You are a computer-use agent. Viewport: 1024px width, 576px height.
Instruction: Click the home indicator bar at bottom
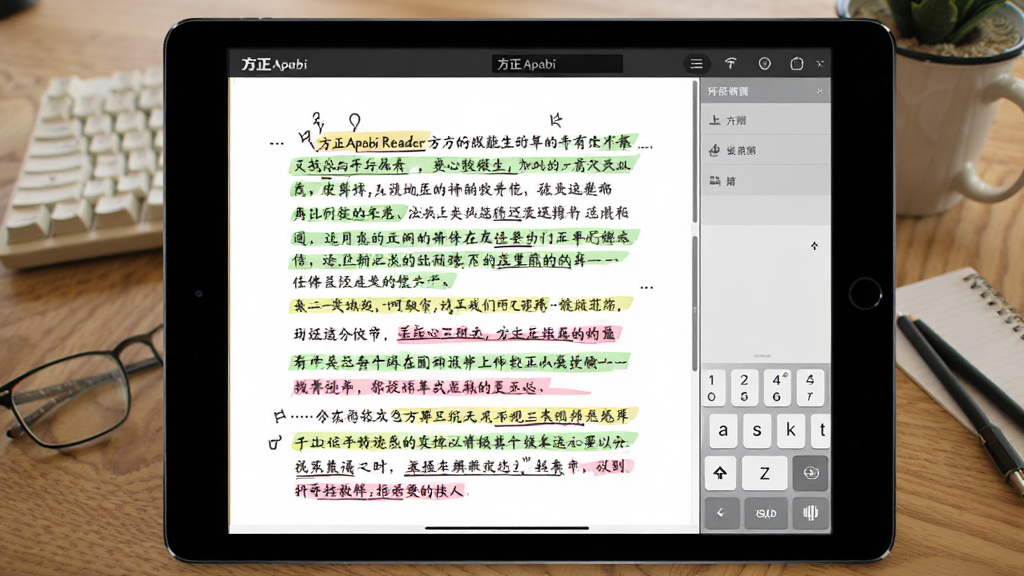point(507,528)
